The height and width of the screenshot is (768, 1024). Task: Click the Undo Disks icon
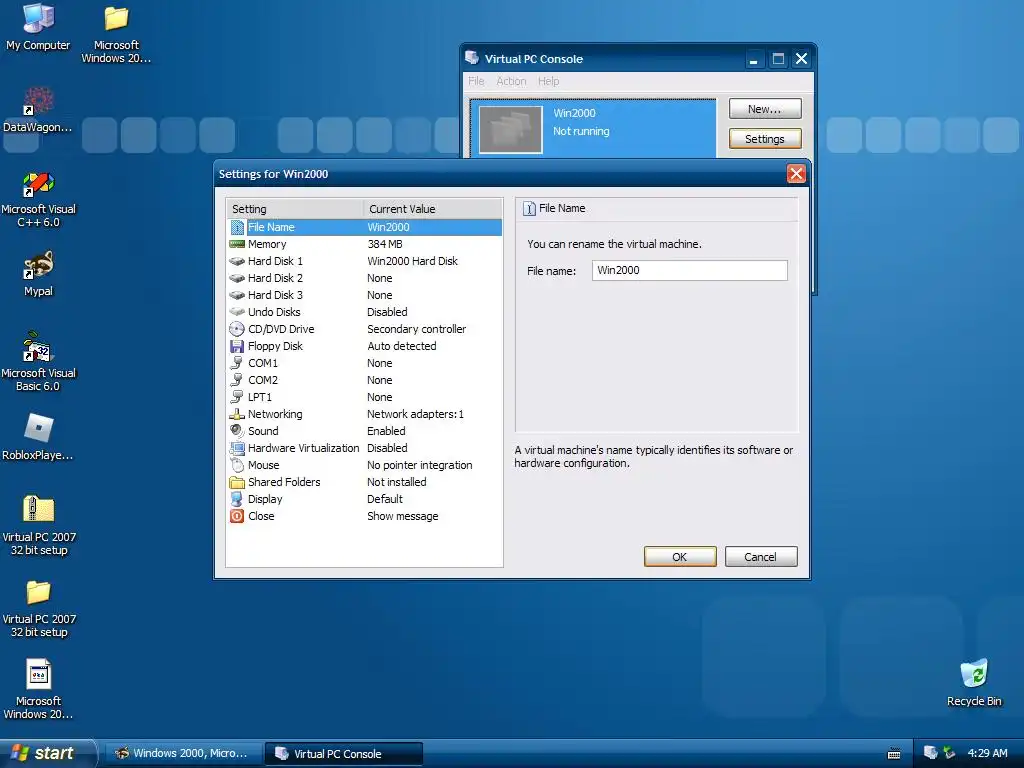tap(237, 312)
